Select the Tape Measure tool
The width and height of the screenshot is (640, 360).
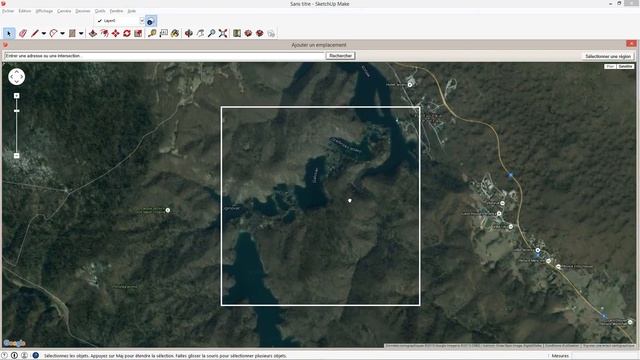coord(152,33)
